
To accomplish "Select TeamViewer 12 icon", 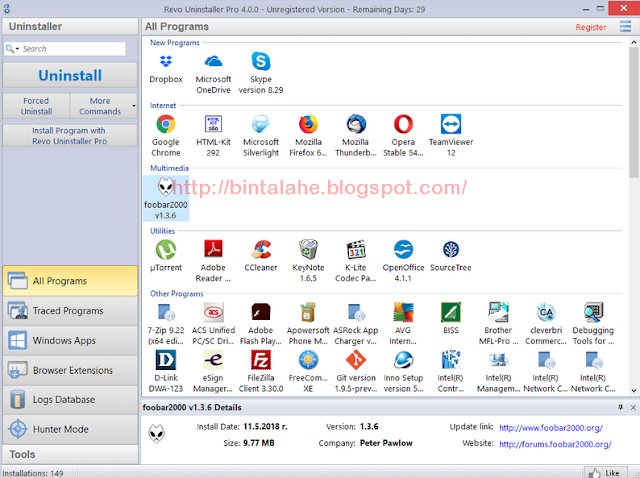I will (451, 125).
